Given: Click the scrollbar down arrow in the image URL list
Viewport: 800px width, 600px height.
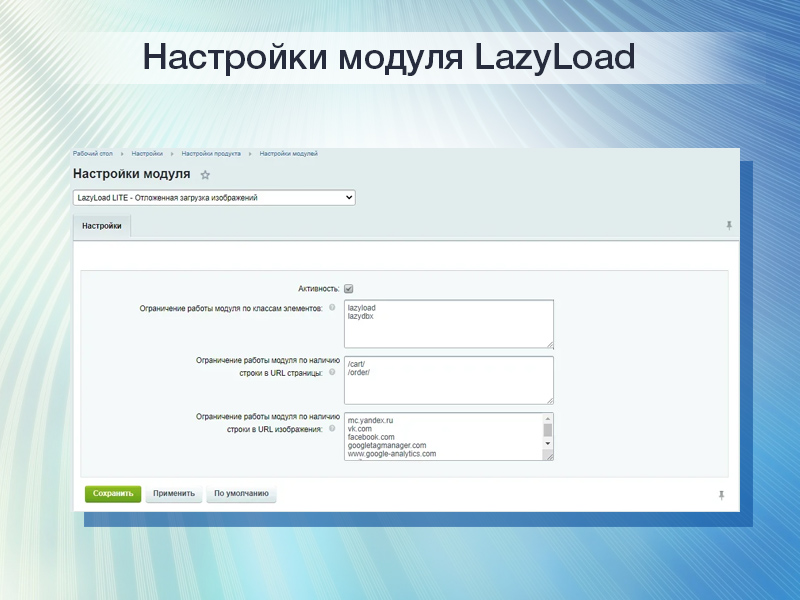Looking at the screenshot, I should pyautogui.click(x=547, y=444).
